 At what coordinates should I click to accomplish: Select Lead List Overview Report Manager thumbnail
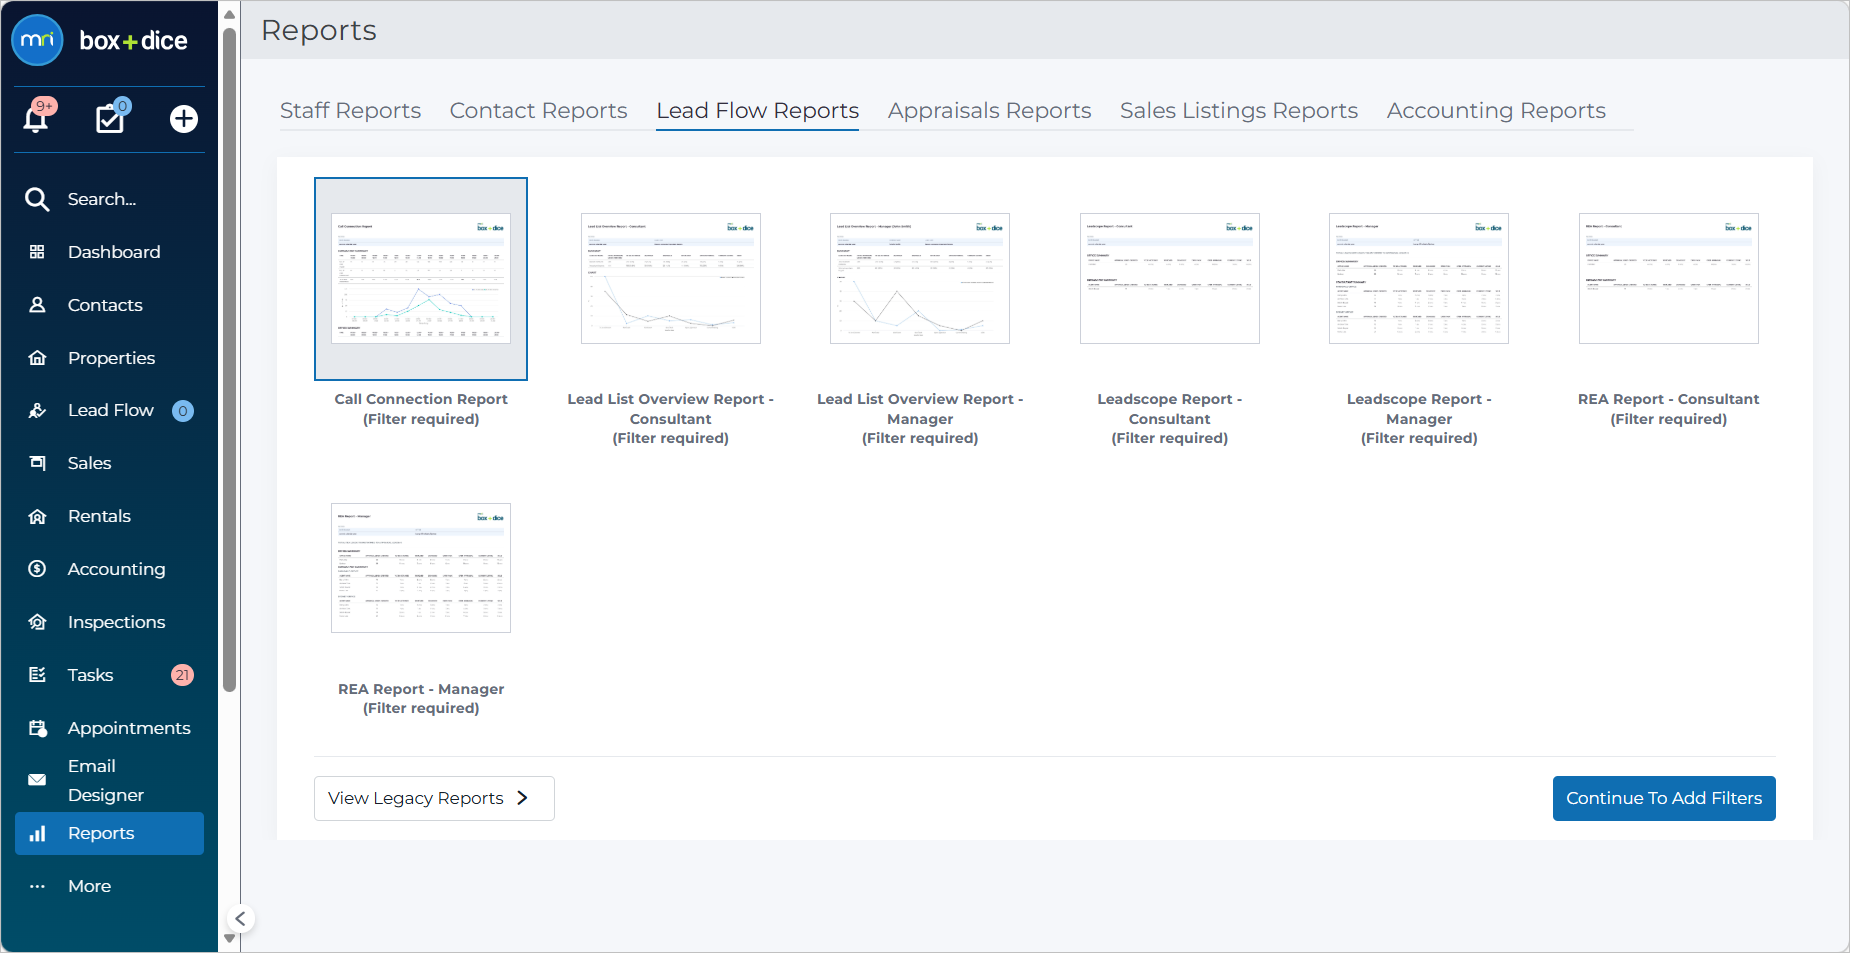920,279
